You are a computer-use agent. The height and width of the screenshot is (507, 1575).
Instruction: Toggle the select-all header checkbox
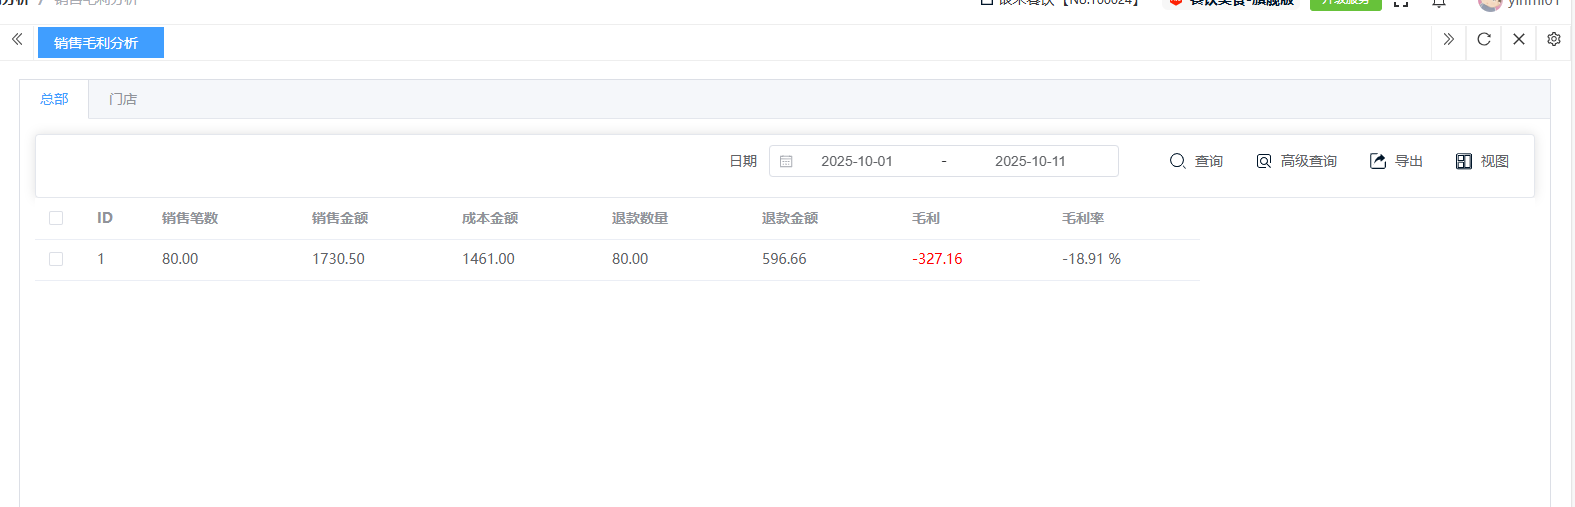click(56, 218)
